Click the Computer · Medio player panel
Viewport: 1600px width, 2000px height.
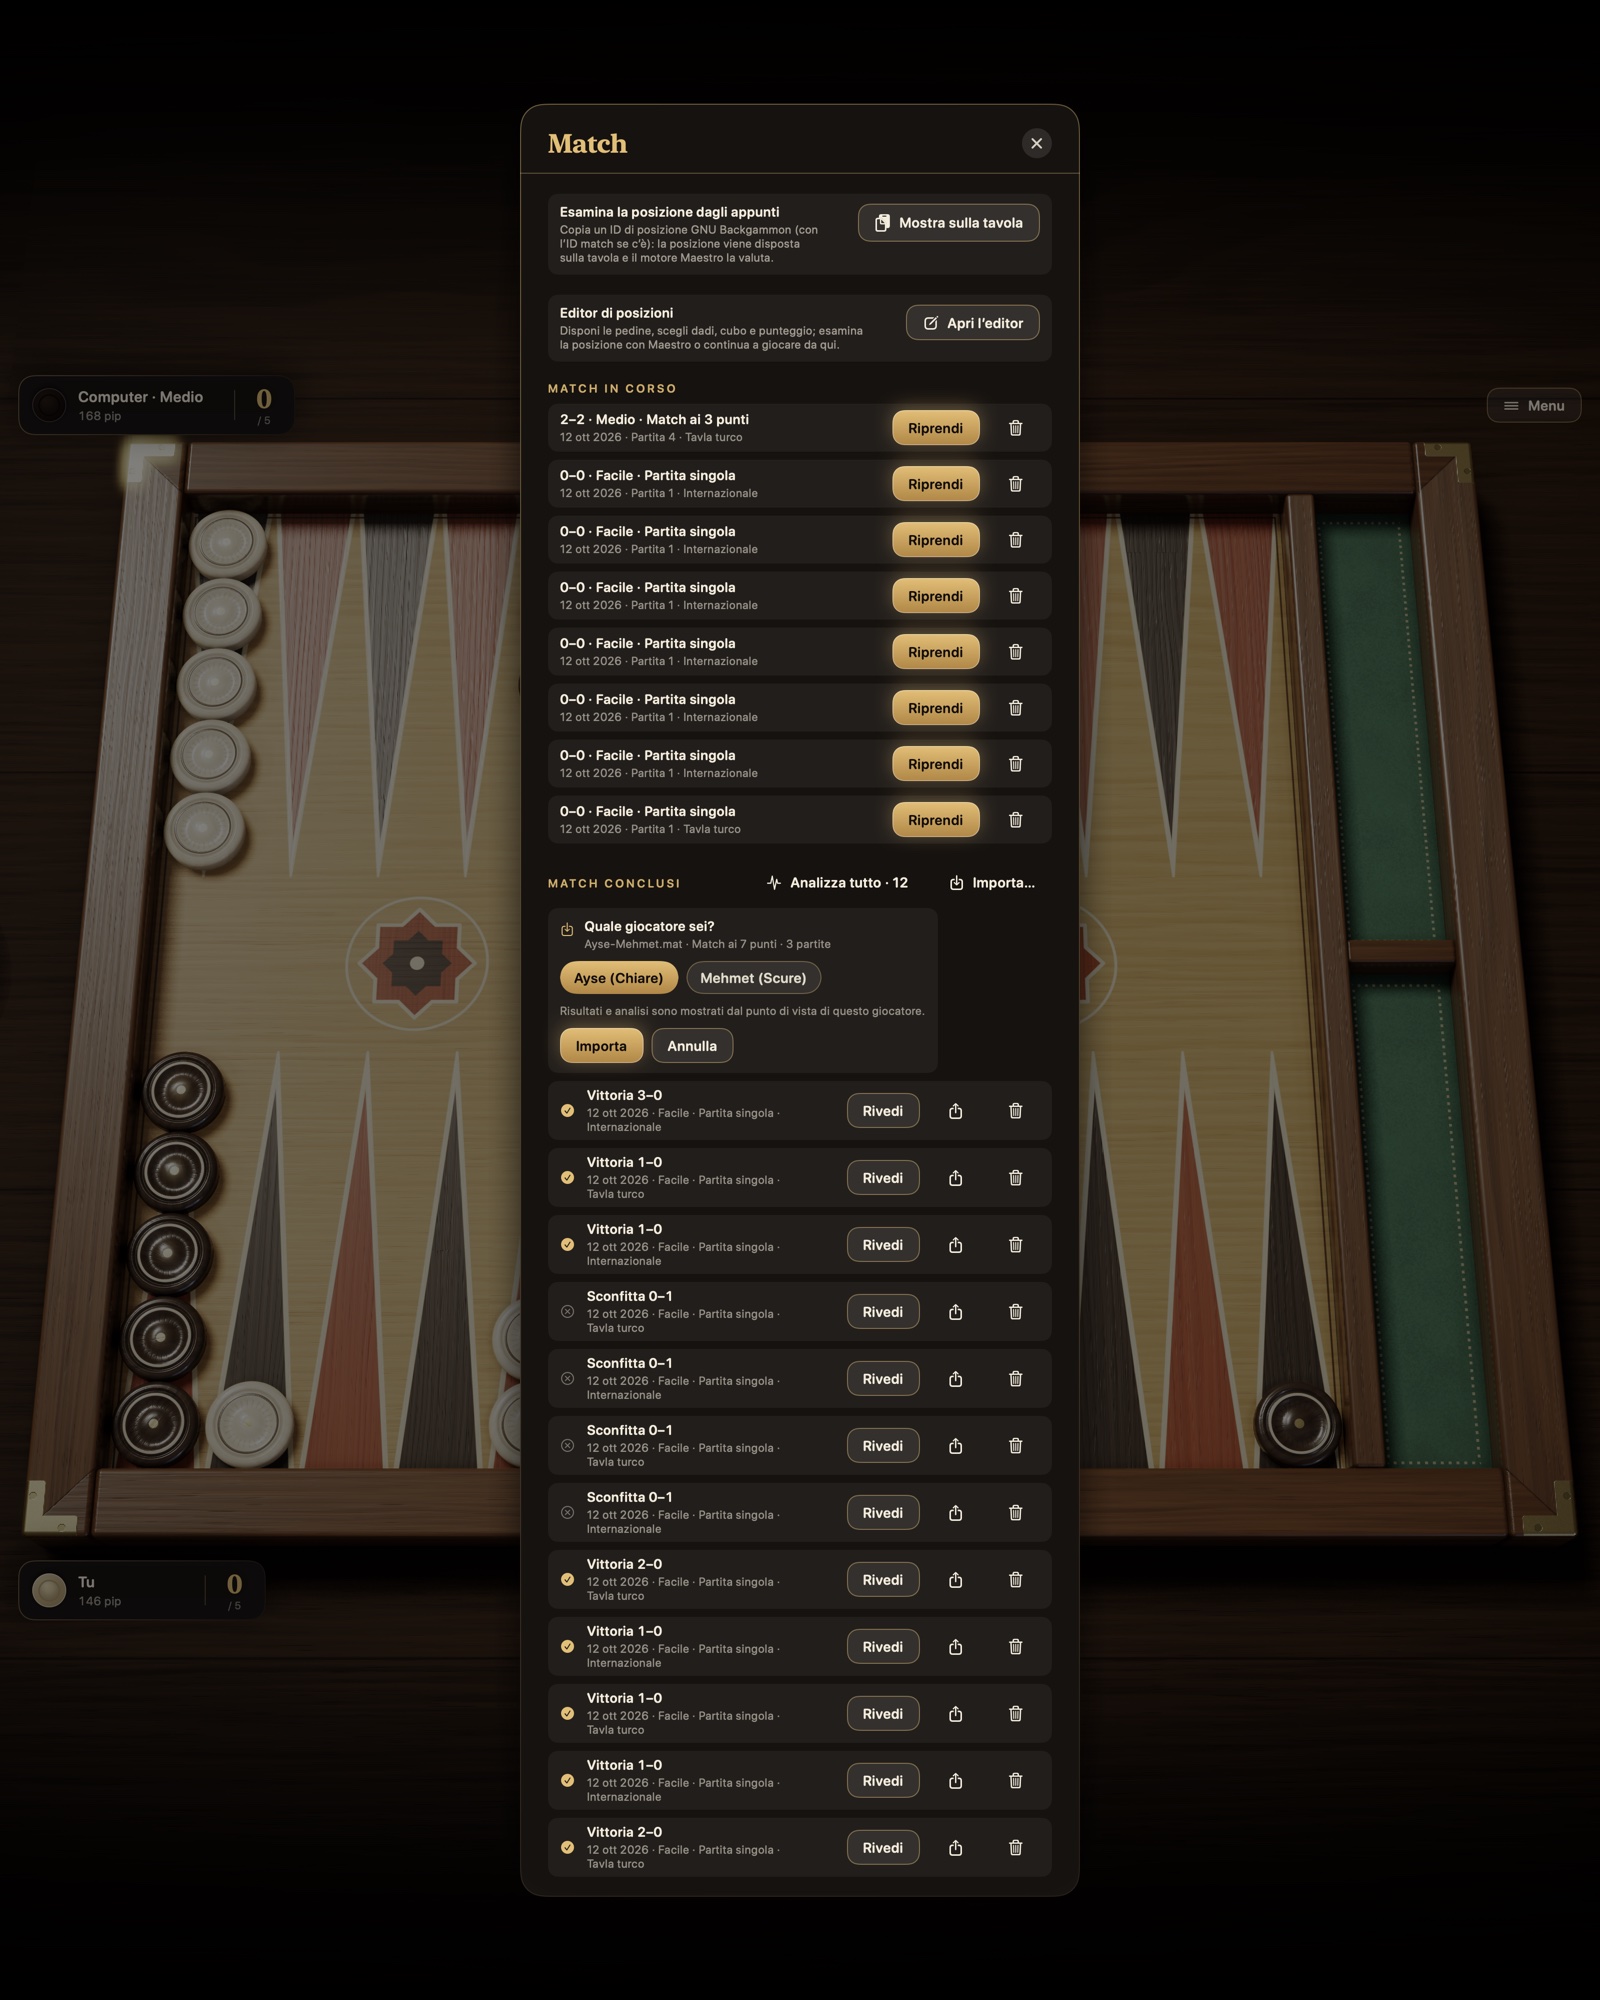pyautogui.click(x=156, y=405)
